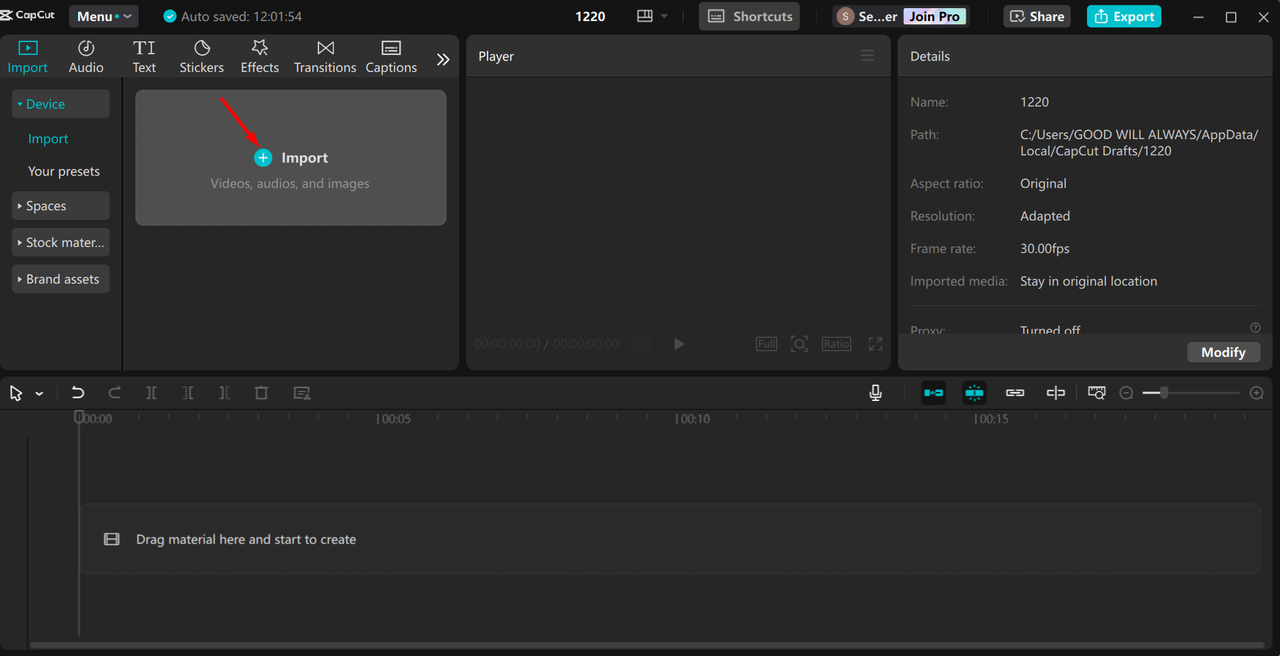Open the Effects tab
Viewport: 1280px width, 656px height.
[x=259, y=57]
